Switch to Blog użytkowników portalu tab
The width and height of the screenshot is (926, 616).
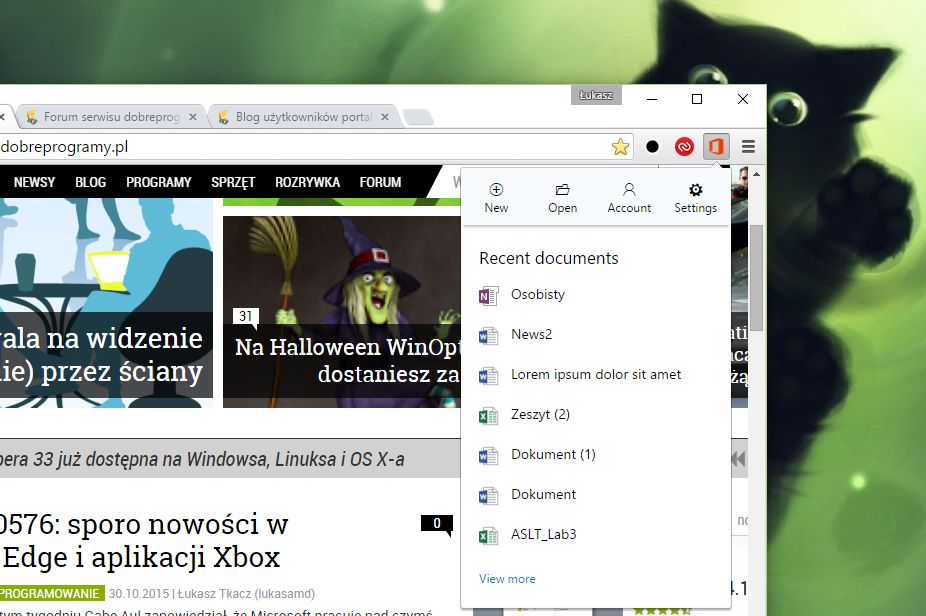(302, 117)
